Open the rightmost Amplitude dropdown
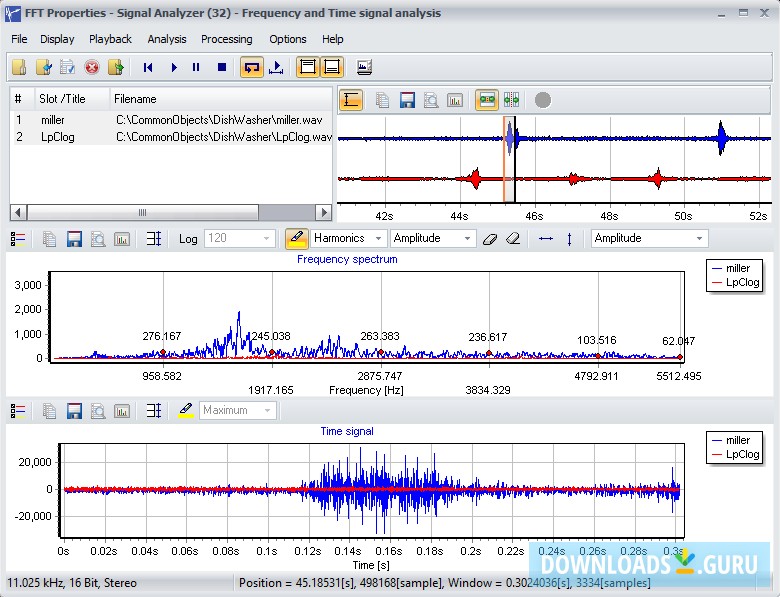Viewport: 780px width, 597px height. (x=649, y=238)
